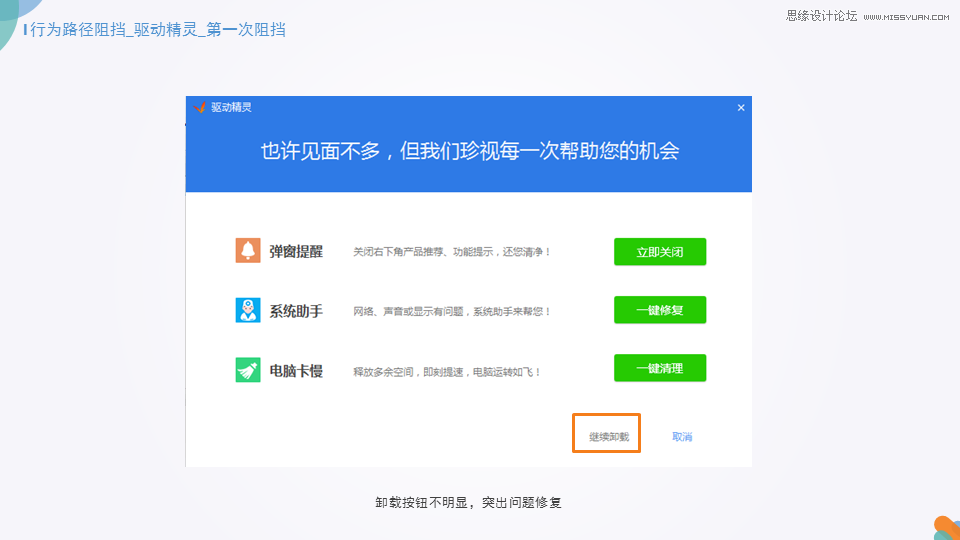Screen dimensions: 960x540
Task: Click the description starting 释放多余空间
Action: point(447,372)
